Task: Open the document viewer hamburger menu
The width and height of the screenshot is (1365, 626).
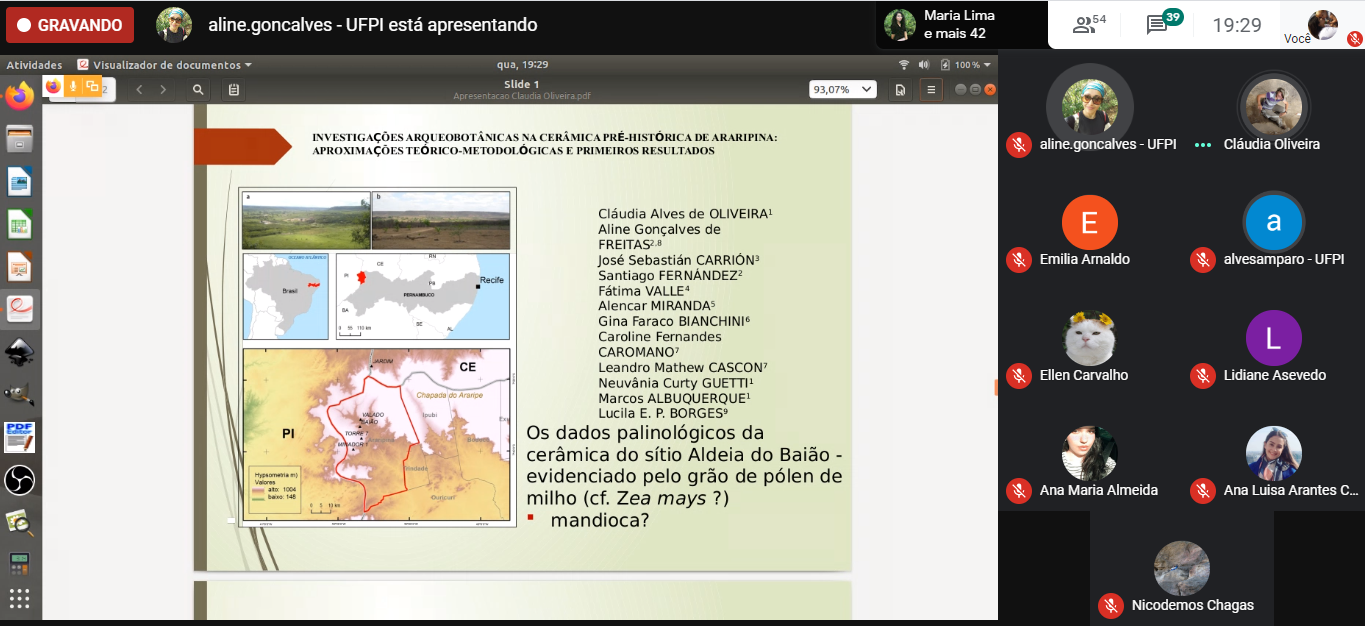Action: click(x=930, y=89)
